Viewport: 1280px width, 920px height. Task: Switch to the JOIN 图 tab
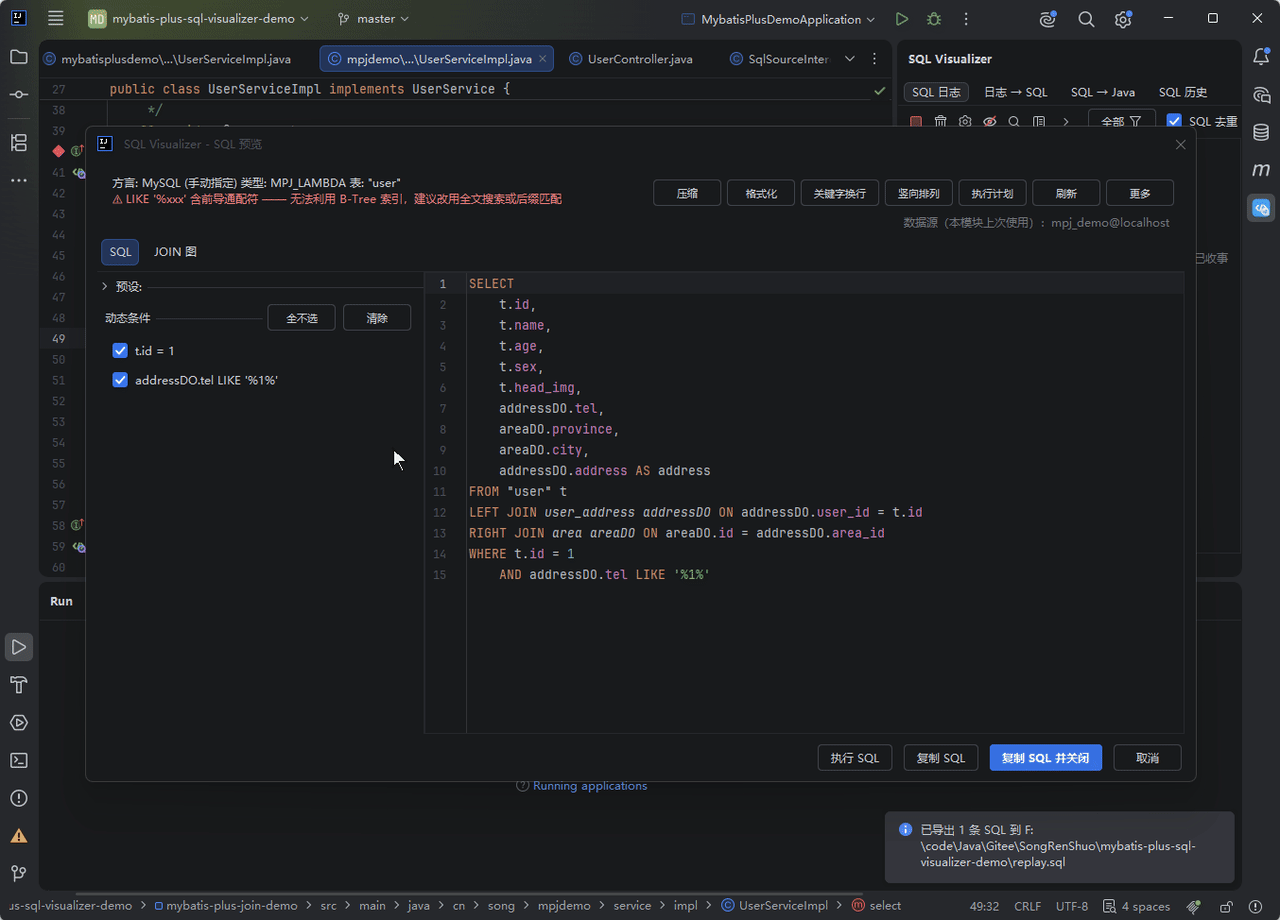click(x=175, y=252)
